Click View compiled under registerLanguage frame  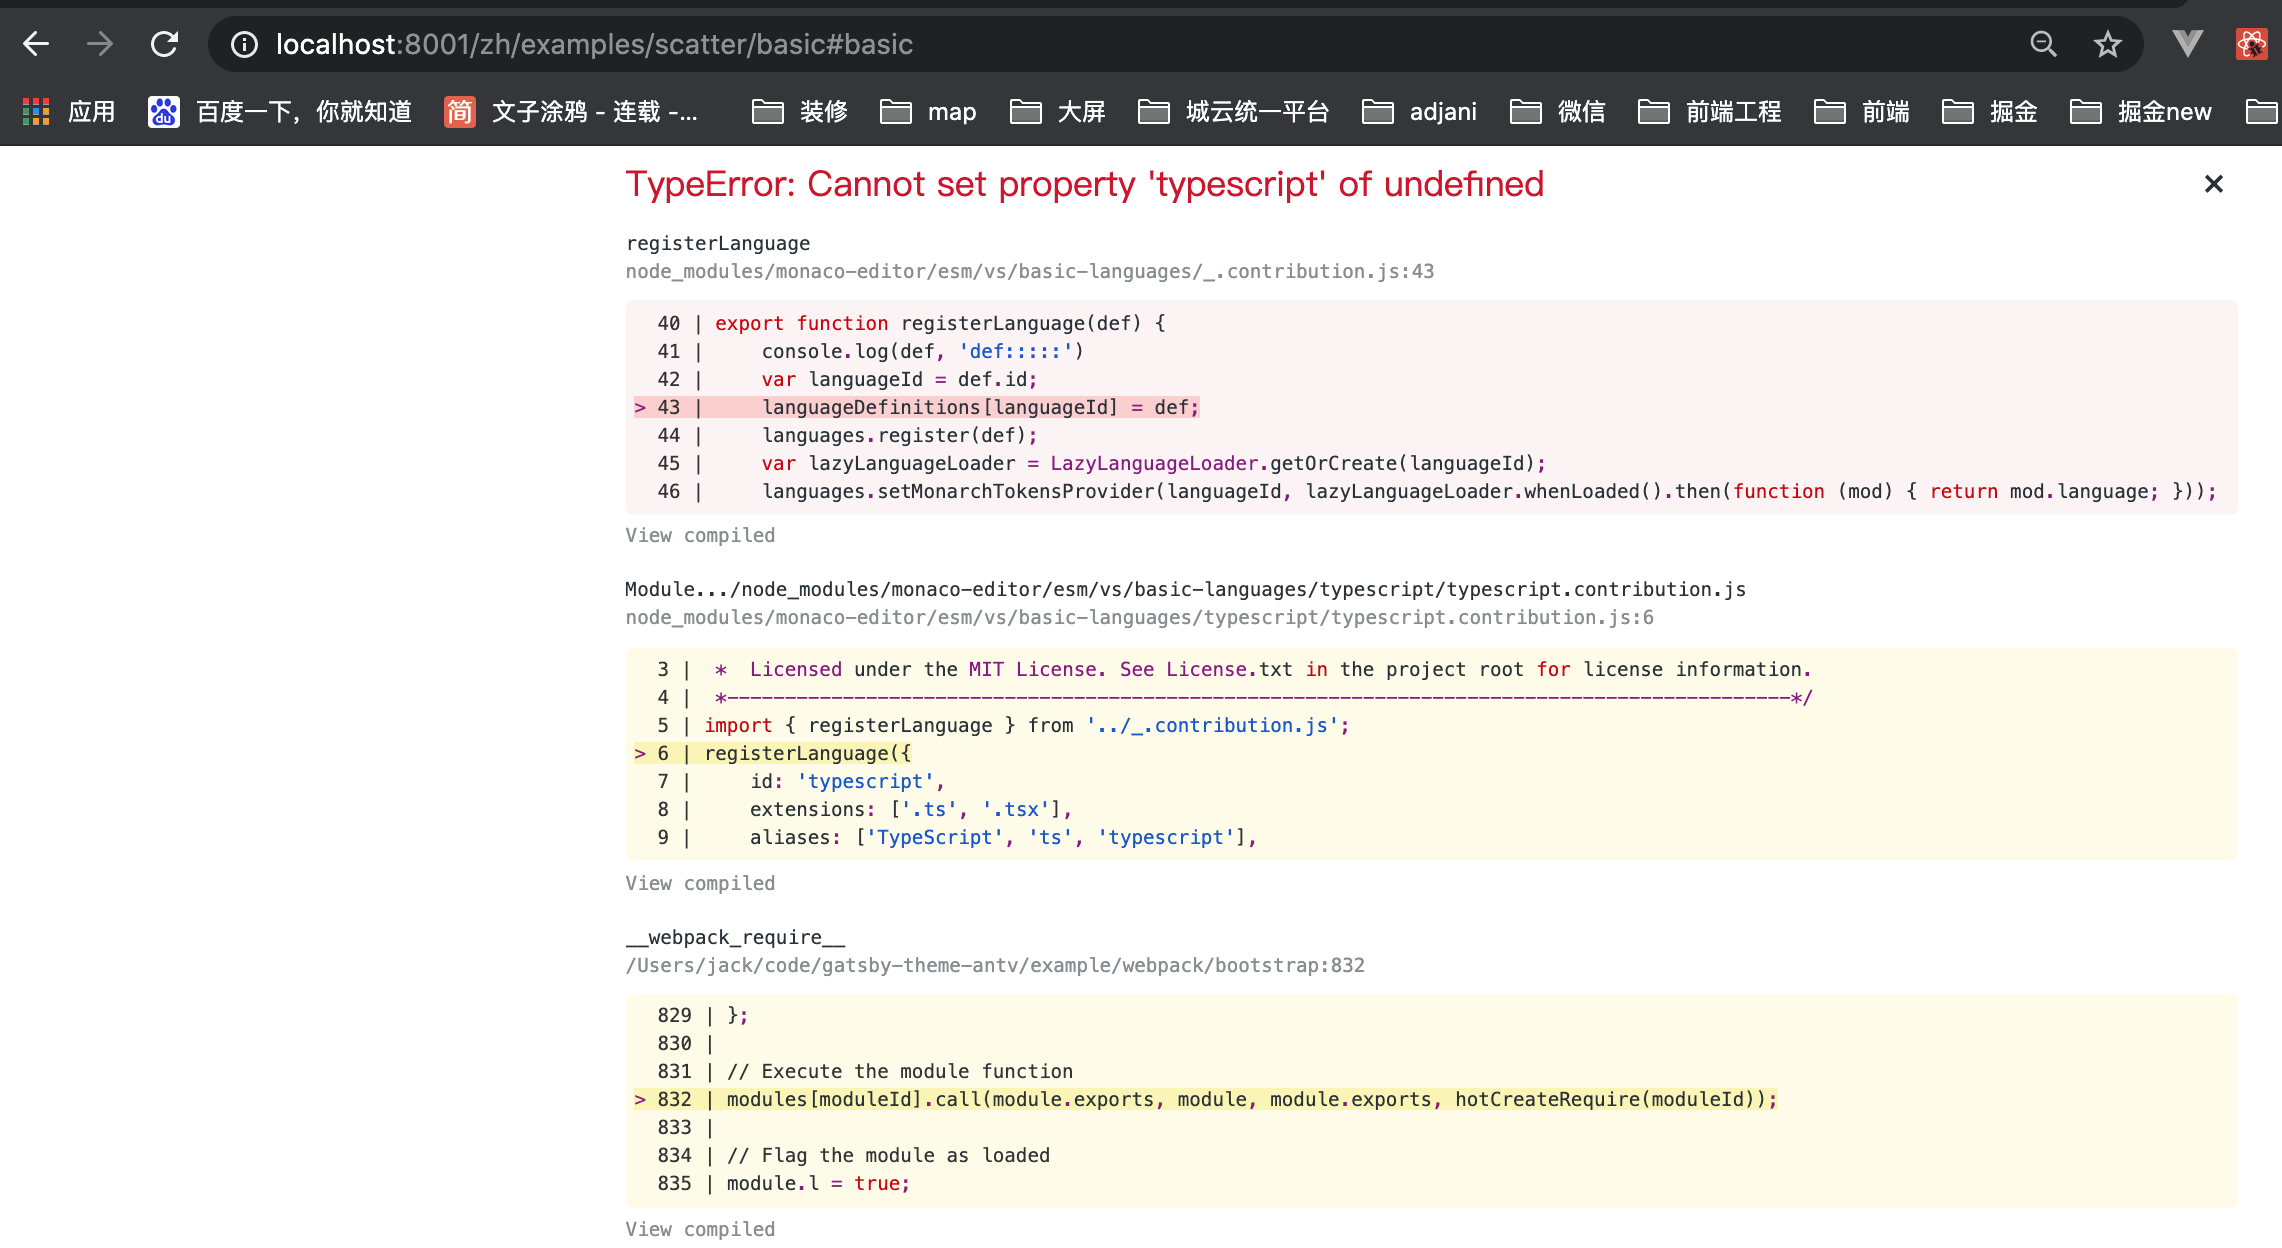pyautogui.click(x=700, y=535)
